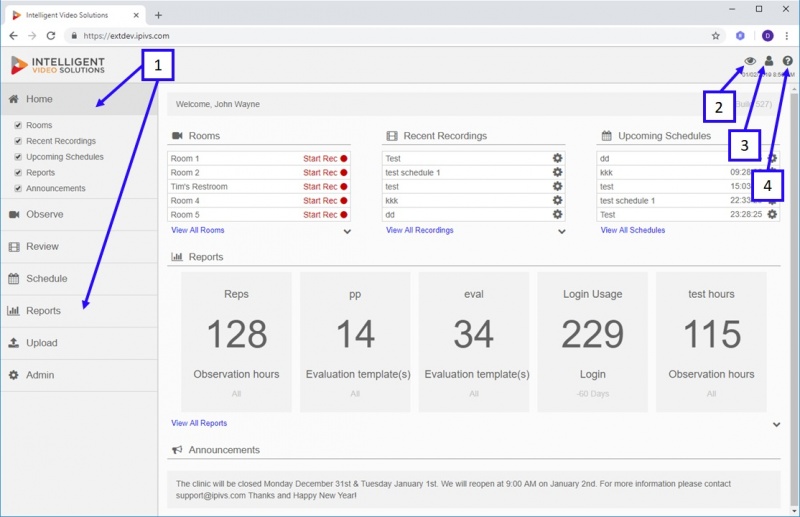Viewport: 800px width, 517px height.
Task: Toggle the Announcements checkbox
Action: (18, 188)
